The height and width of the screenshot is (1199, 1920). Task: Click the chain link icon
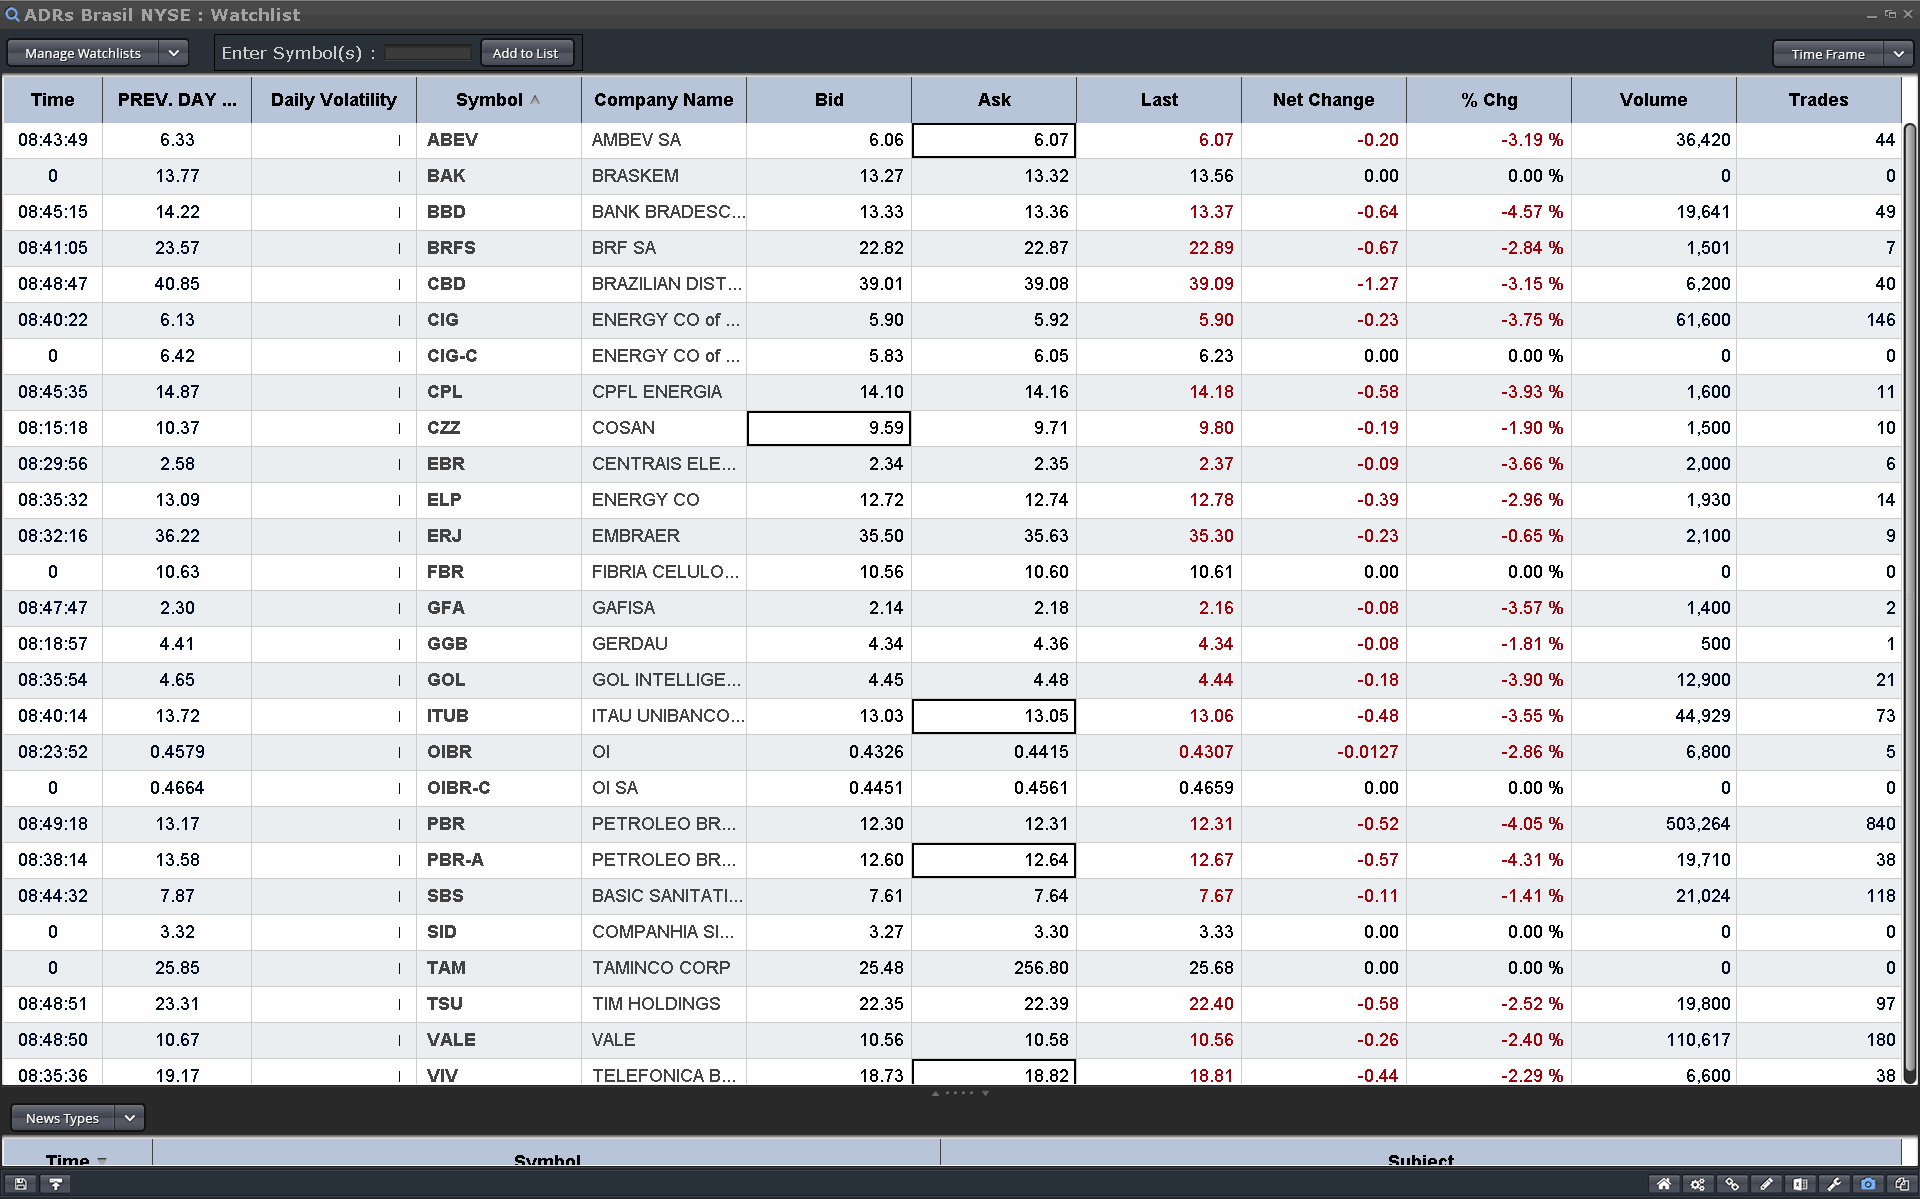(1732, 1184)
